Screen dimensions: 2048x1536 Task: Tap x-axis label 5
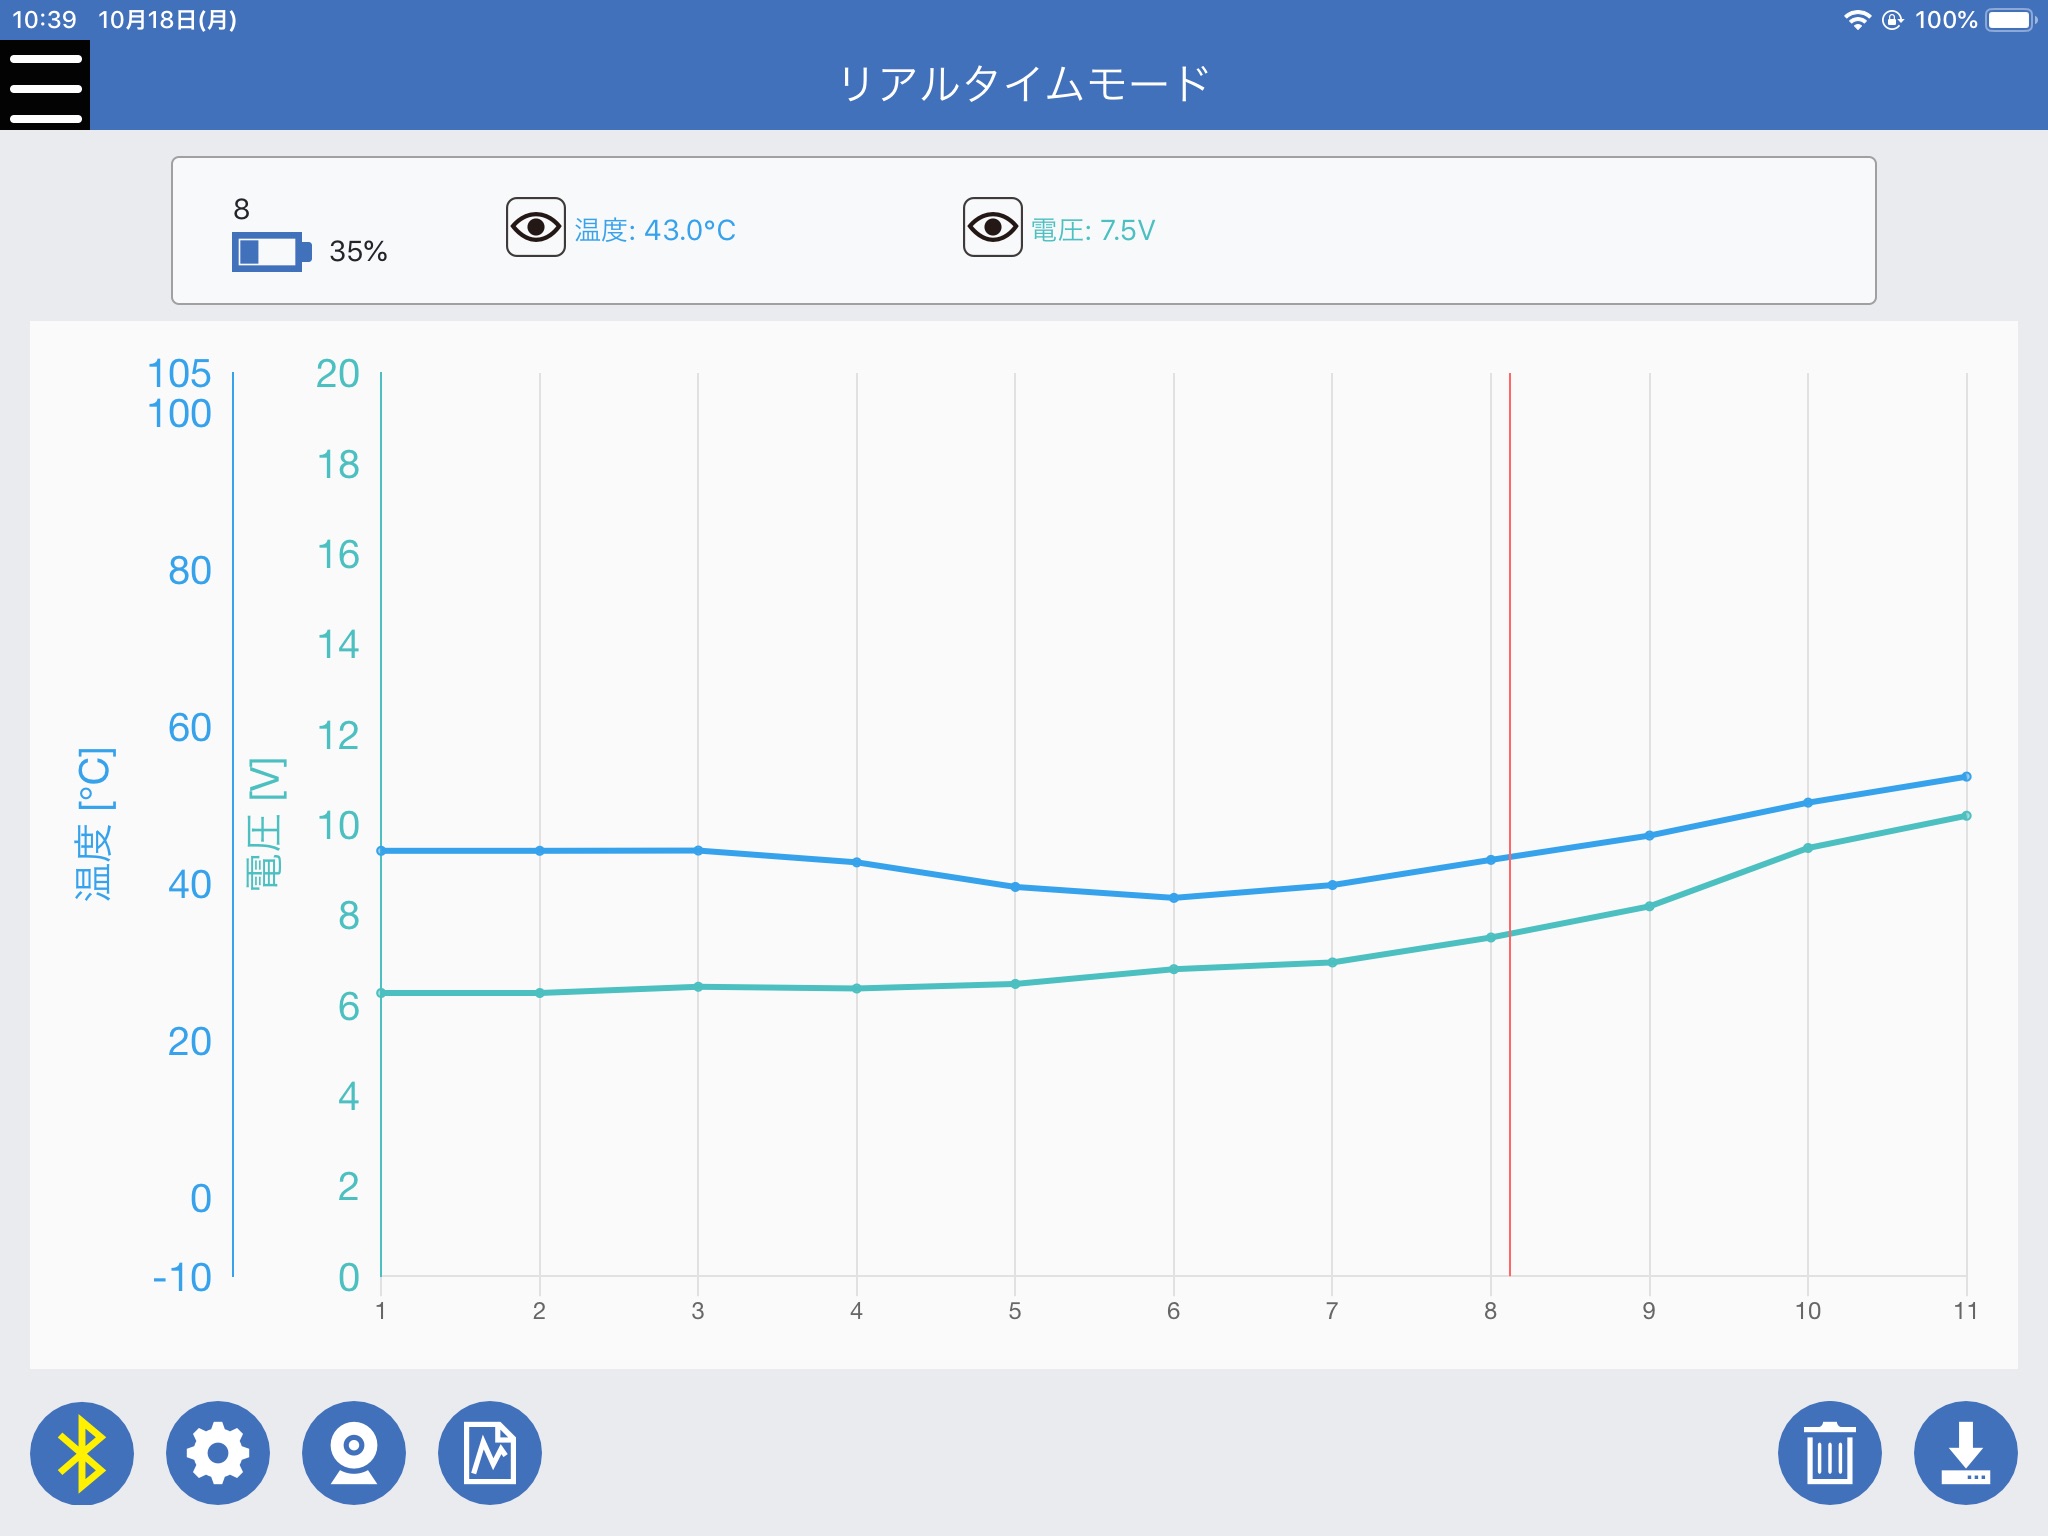(x=1015, y=1311)
